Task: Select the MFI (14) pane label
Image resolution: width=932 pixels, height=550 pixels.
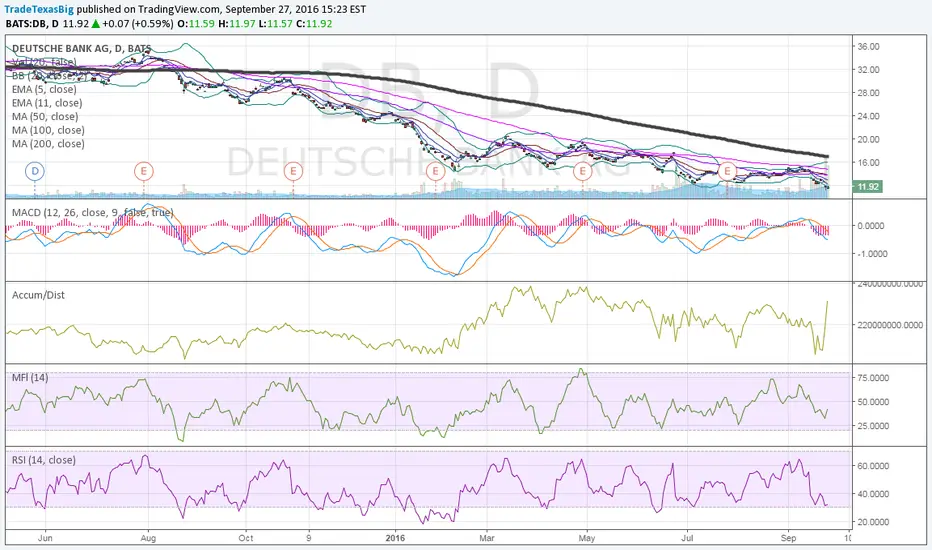Action: click(x=30, y=378)
